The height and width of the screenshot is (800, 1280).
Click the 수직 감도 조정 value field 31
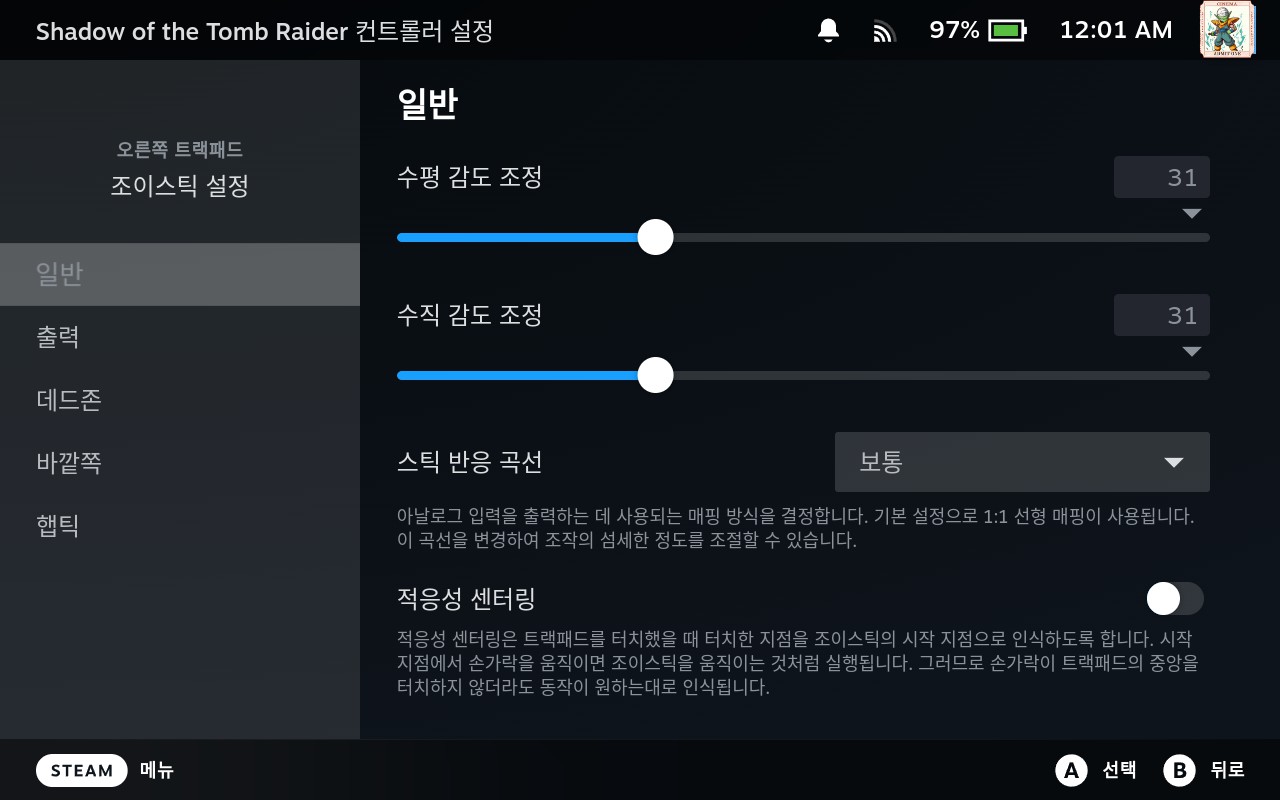1162,315
